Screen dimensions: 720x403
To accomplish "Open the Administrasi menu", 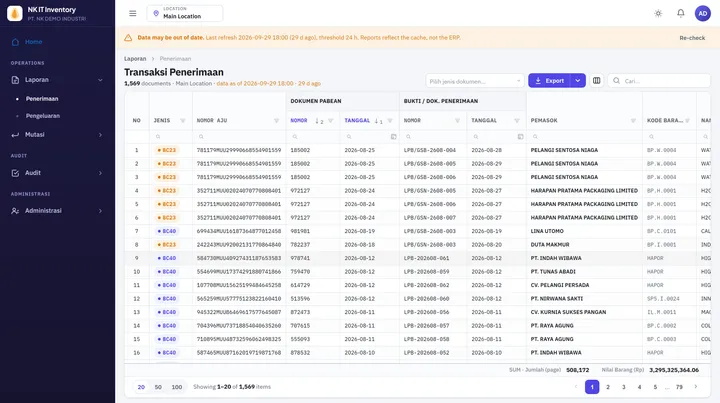I will click(57, 211).
